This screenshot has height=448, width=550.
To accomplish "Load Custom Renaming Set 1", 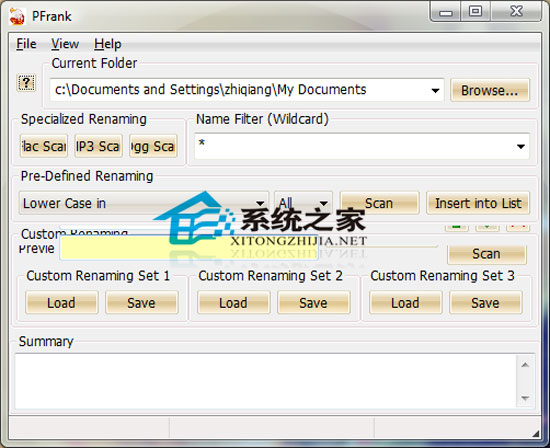I will pyautogui.click(x=61, y=303).
